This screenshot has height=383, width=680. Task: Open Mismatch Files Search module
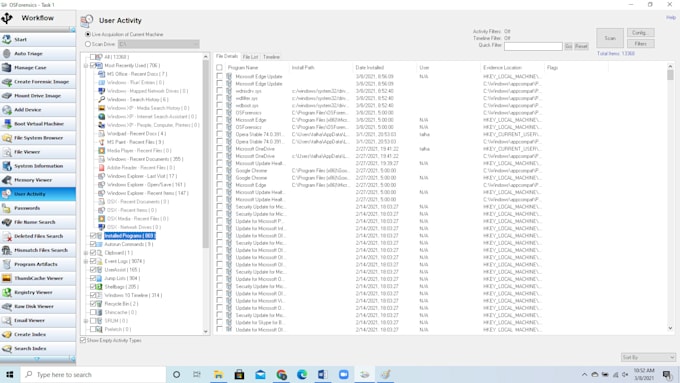pos(38,250)
